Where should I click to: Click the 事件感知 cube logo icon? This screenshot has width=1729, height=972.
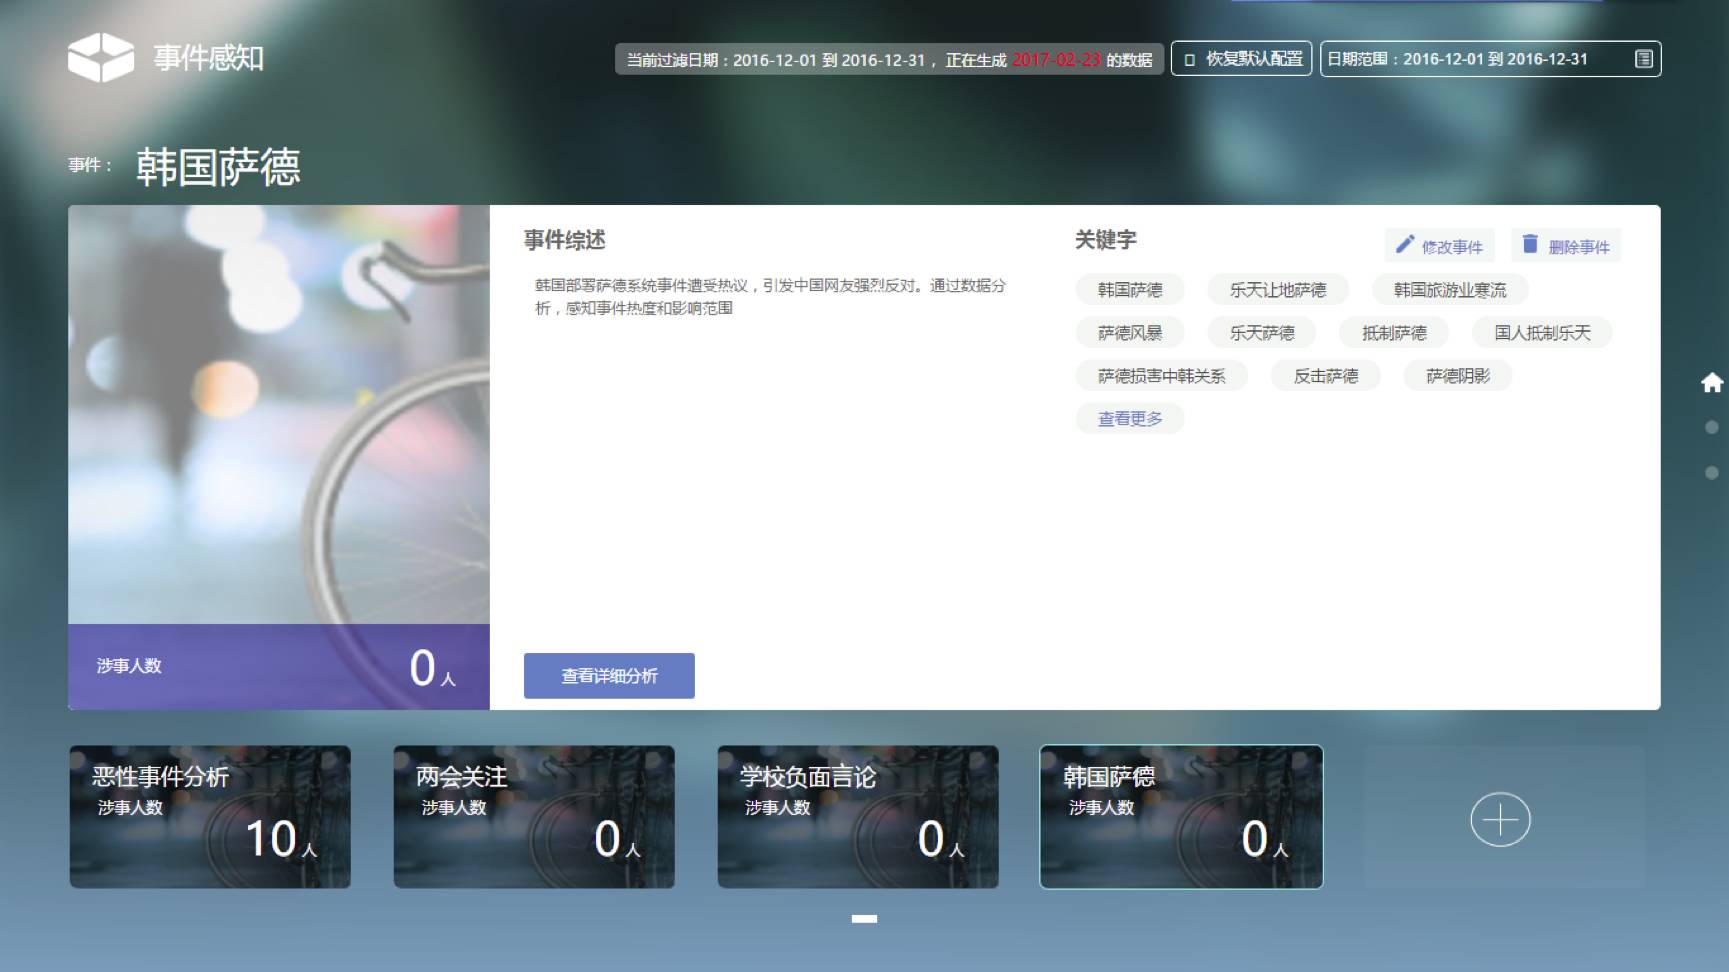click(101, 57)
